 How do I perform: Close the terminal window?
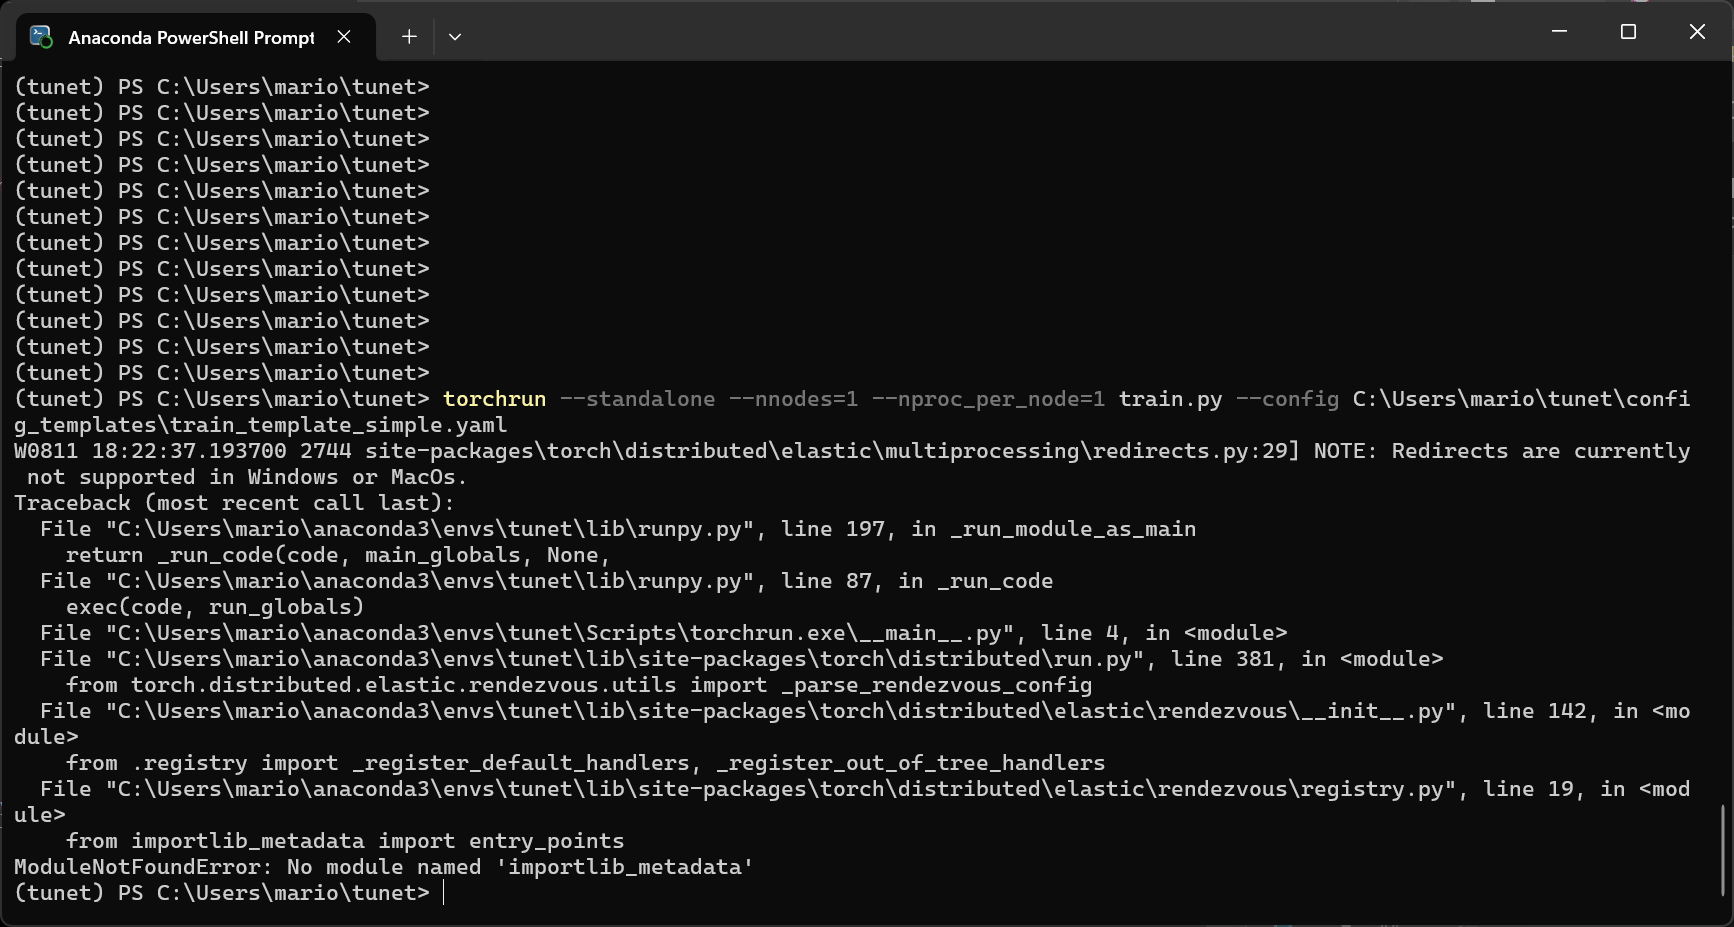pos(1697,32)
